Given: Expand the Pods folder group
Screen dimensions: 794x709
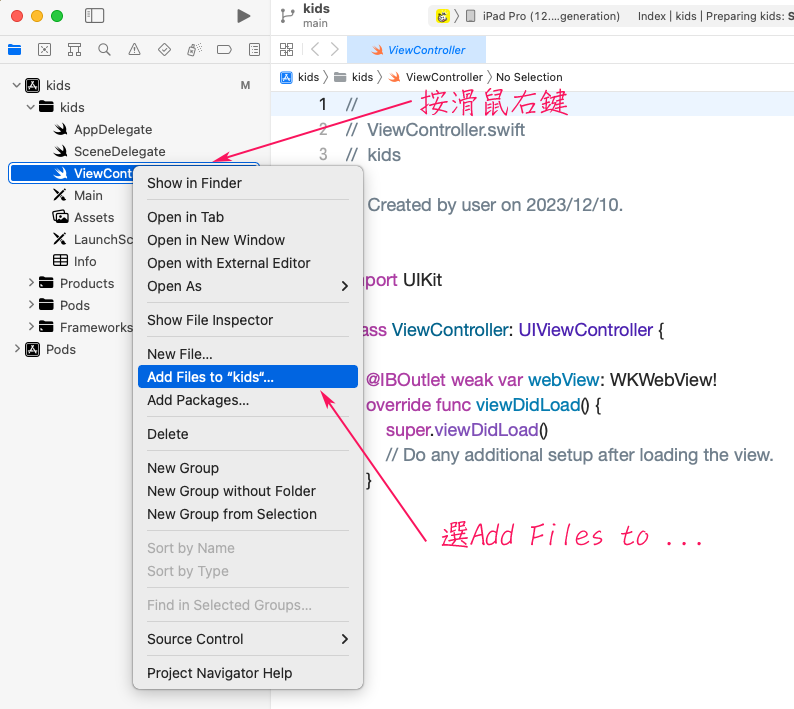Looking at the screenshot, I should click(31, 304).
